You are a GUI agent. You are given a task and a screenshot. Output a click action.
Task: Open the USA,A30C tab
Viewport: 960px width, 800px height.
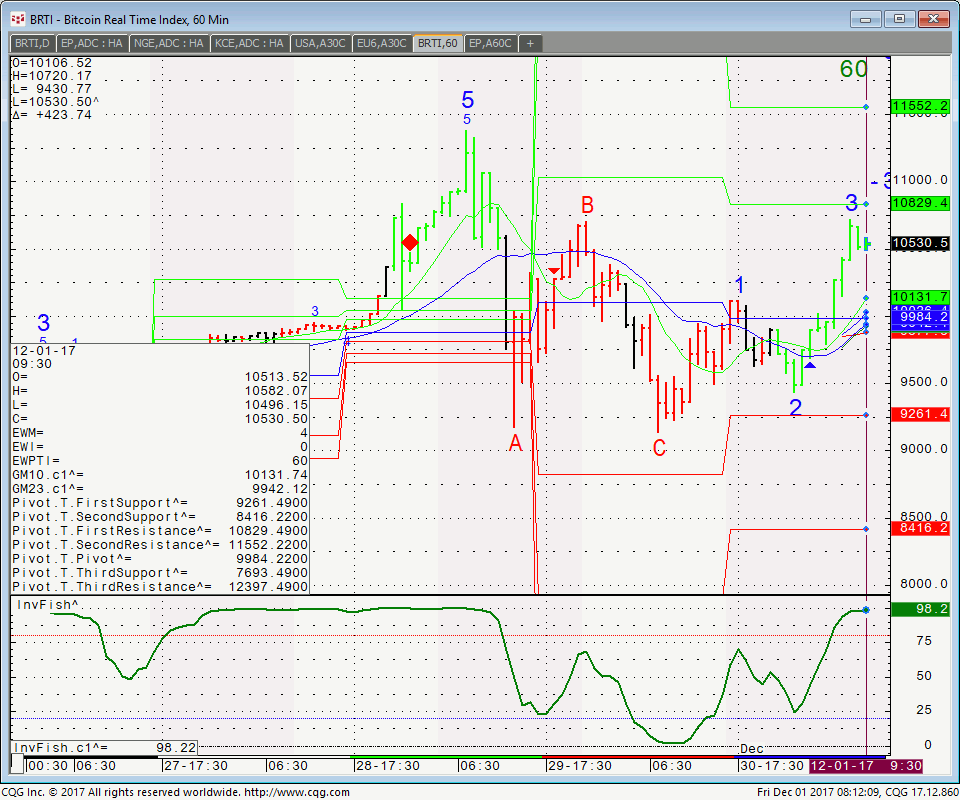320,43
